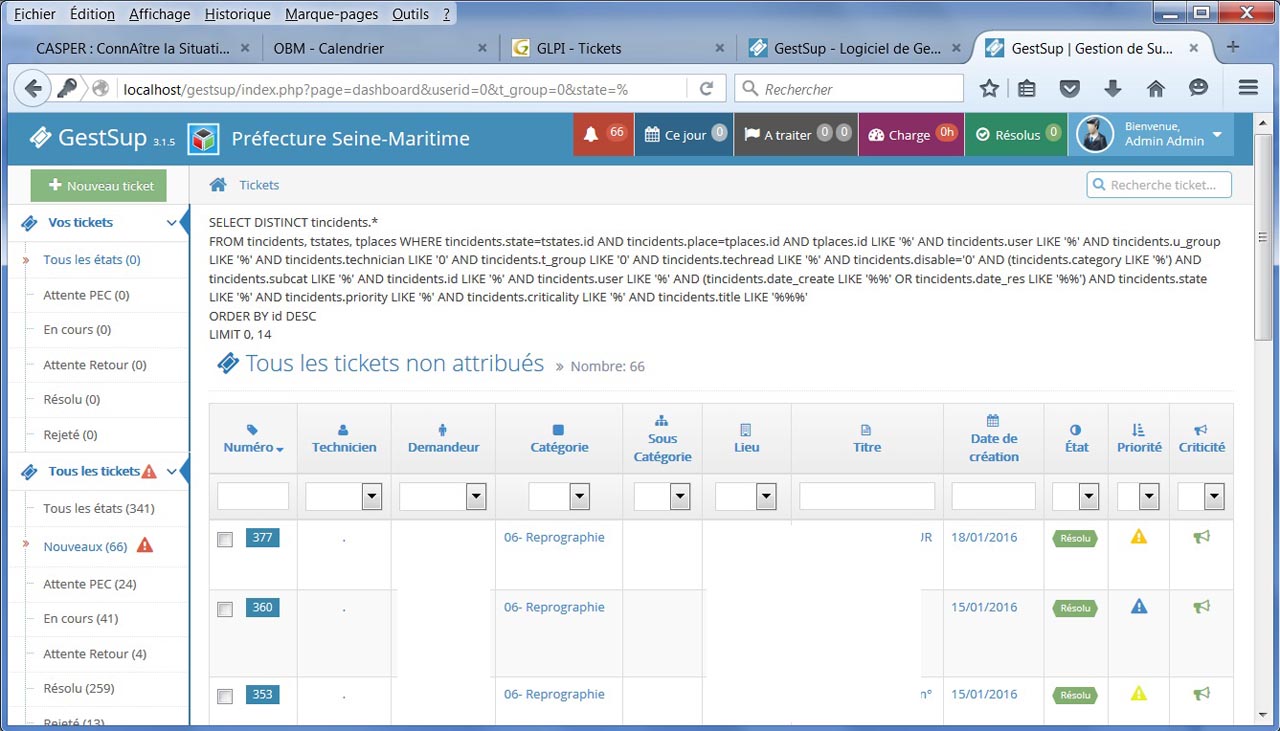Screen dimensions: 1280x731
Task: Click the browser Rechercher search box
Action: [849, 89]
